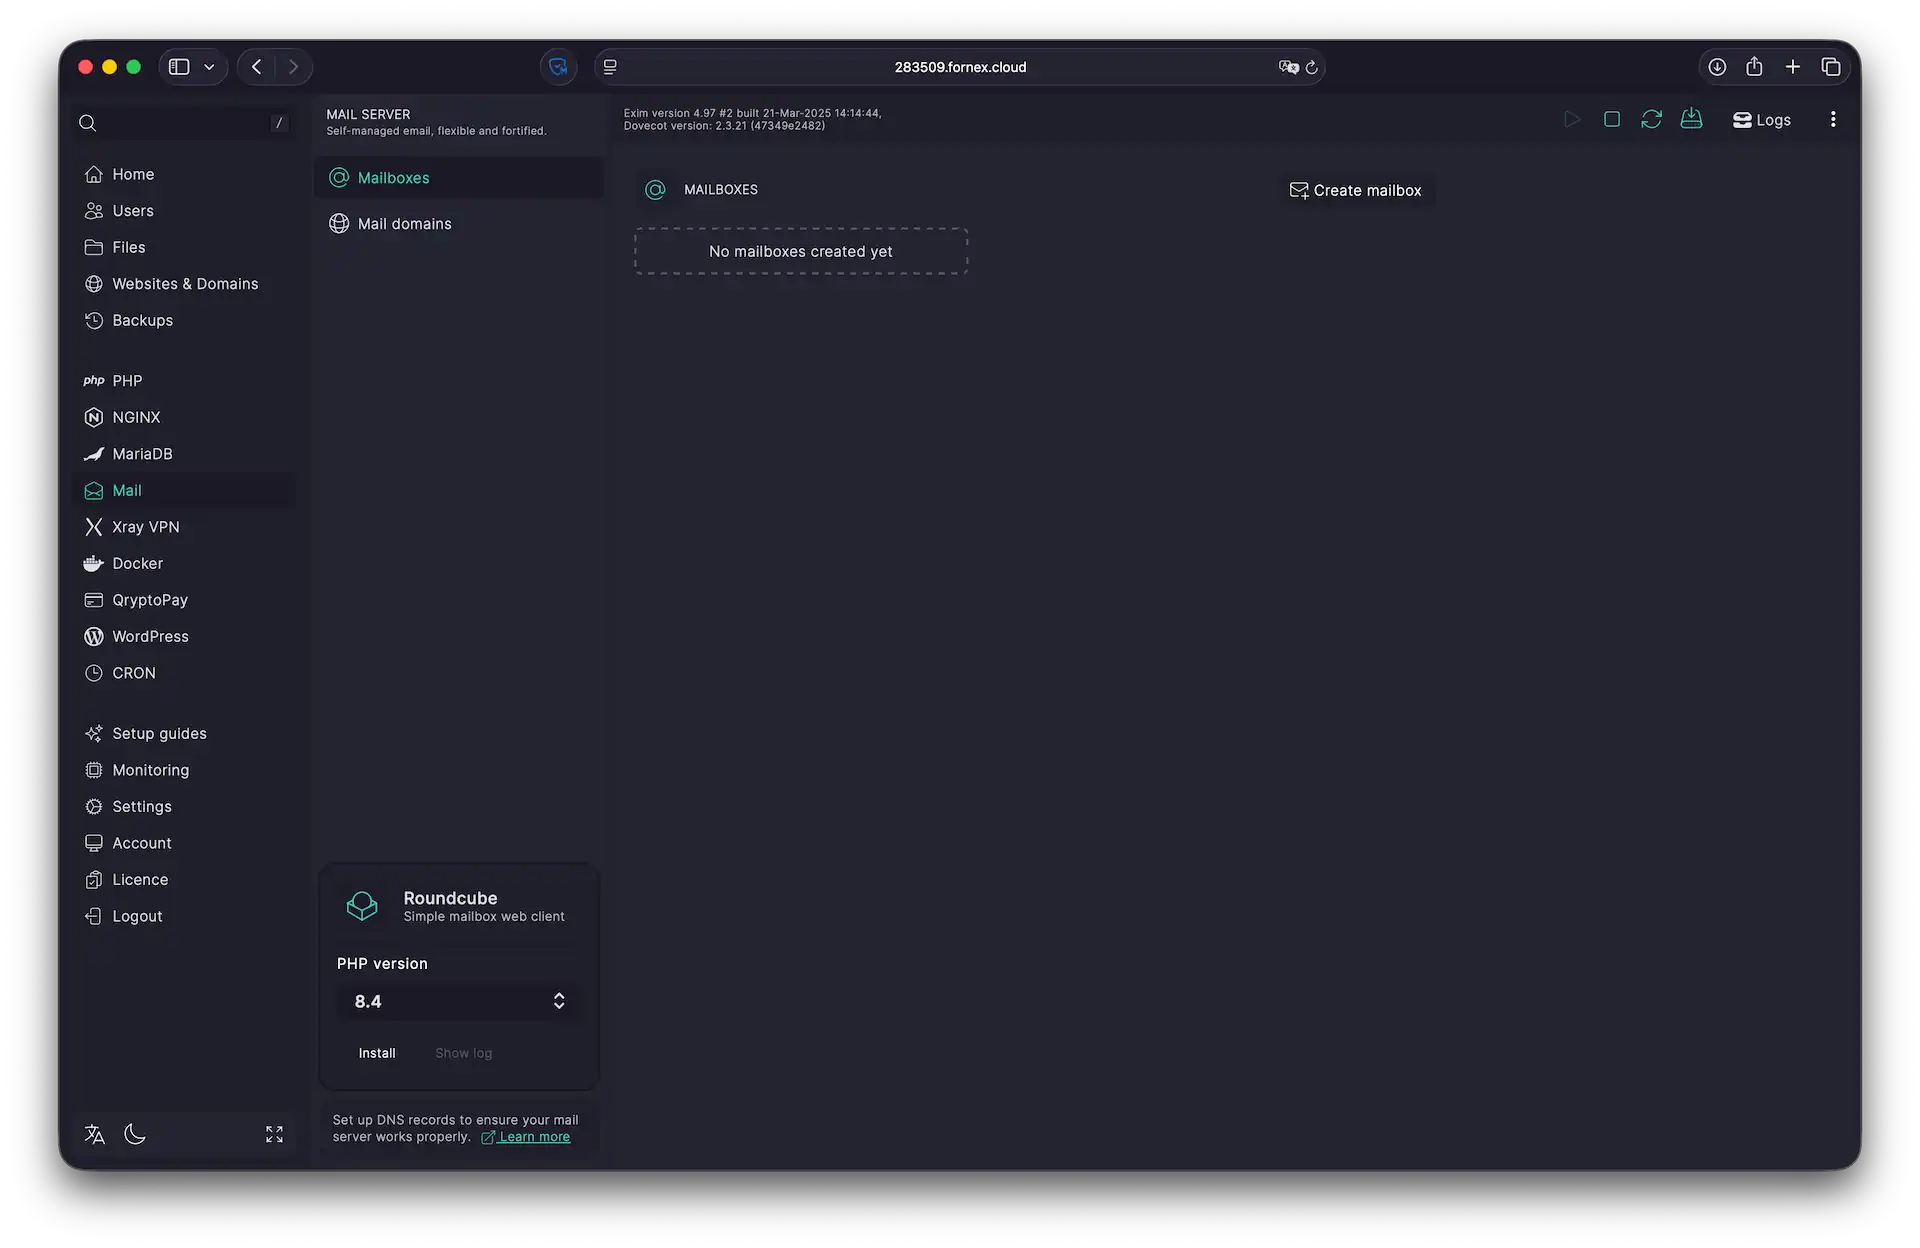Stop the mail server service
This screenshot has height=1248, width=1920.
tap(1611, 118)
